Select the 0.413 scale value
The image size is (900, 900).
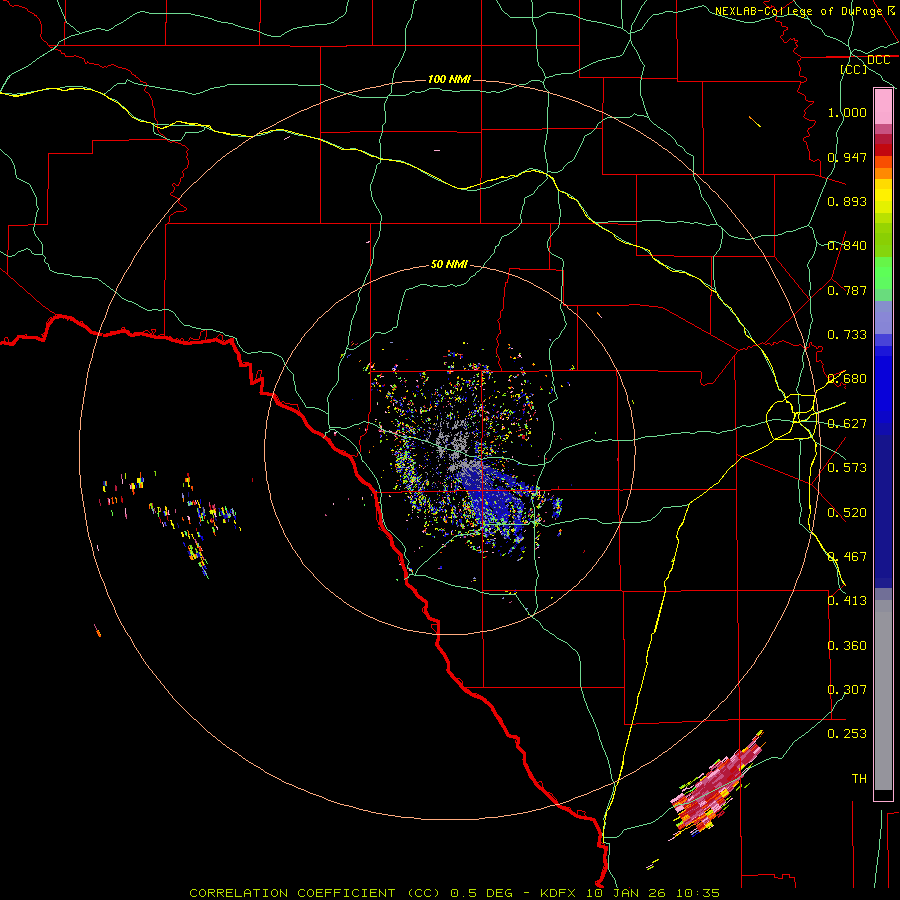pos(847,601)
